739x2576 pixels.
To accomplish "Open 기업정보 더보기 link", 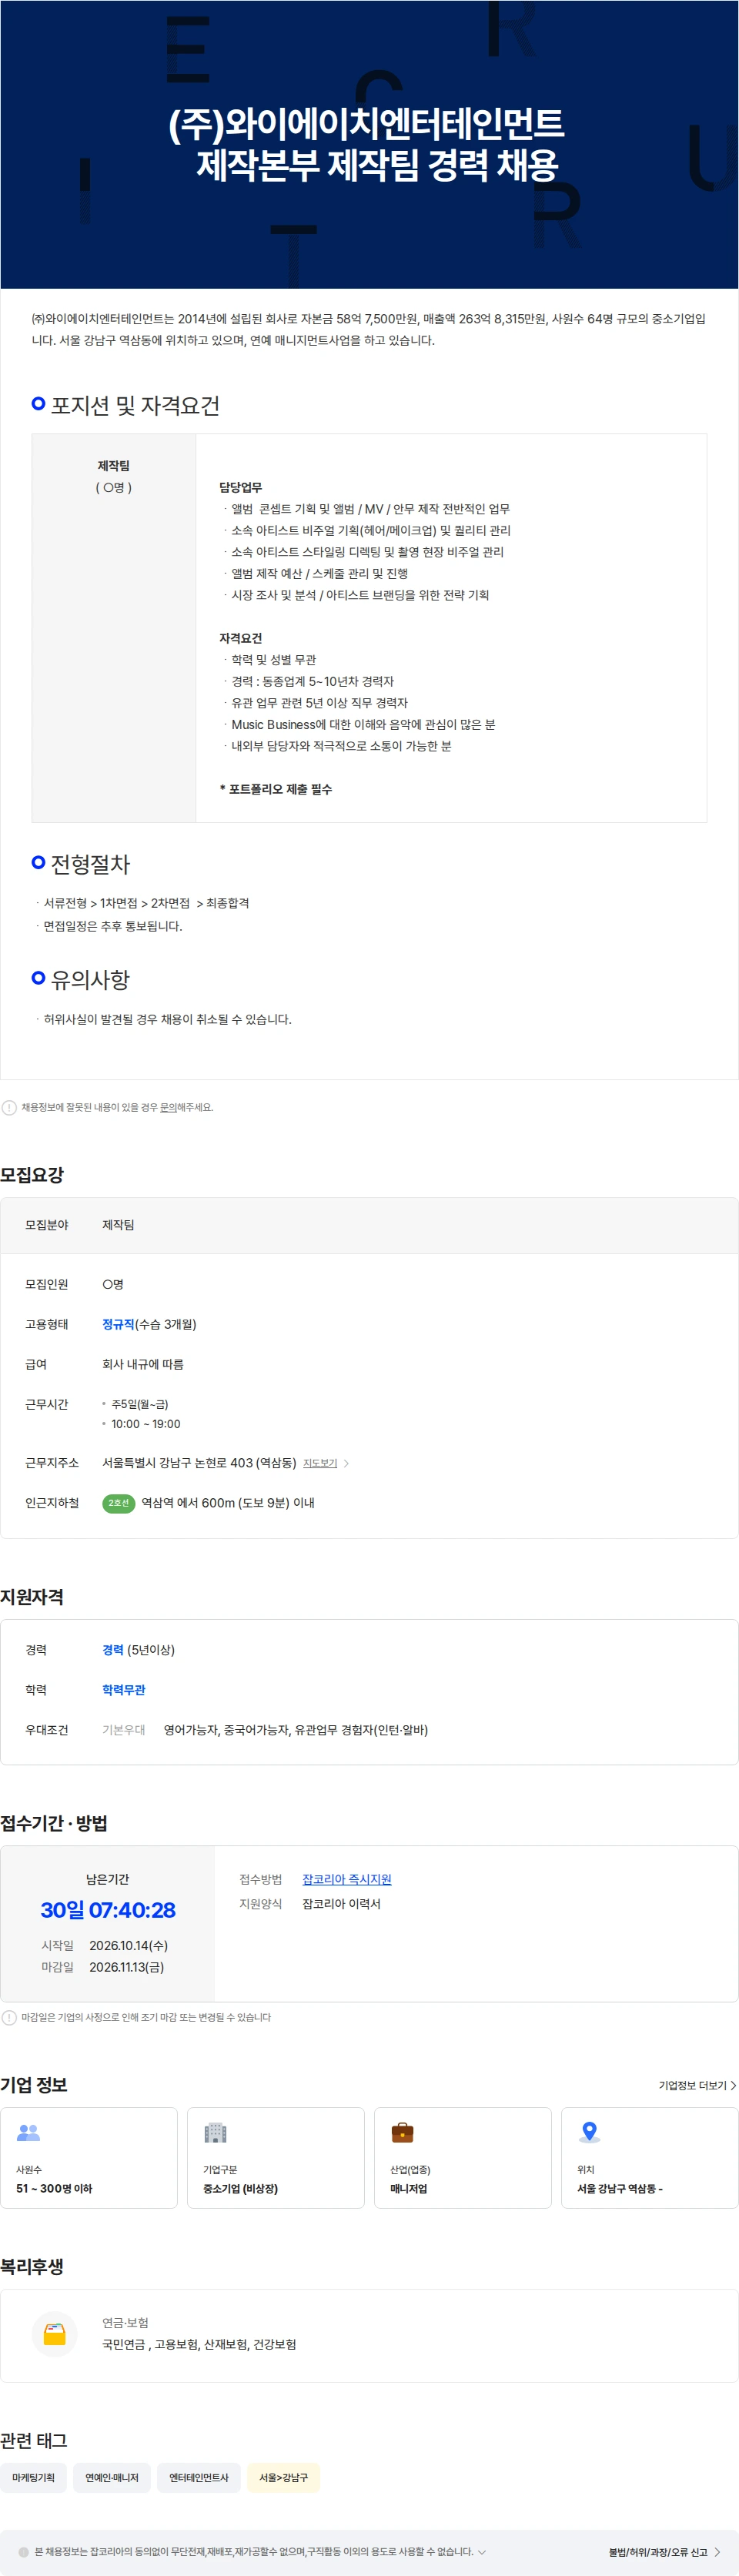I will point(697,2085).
